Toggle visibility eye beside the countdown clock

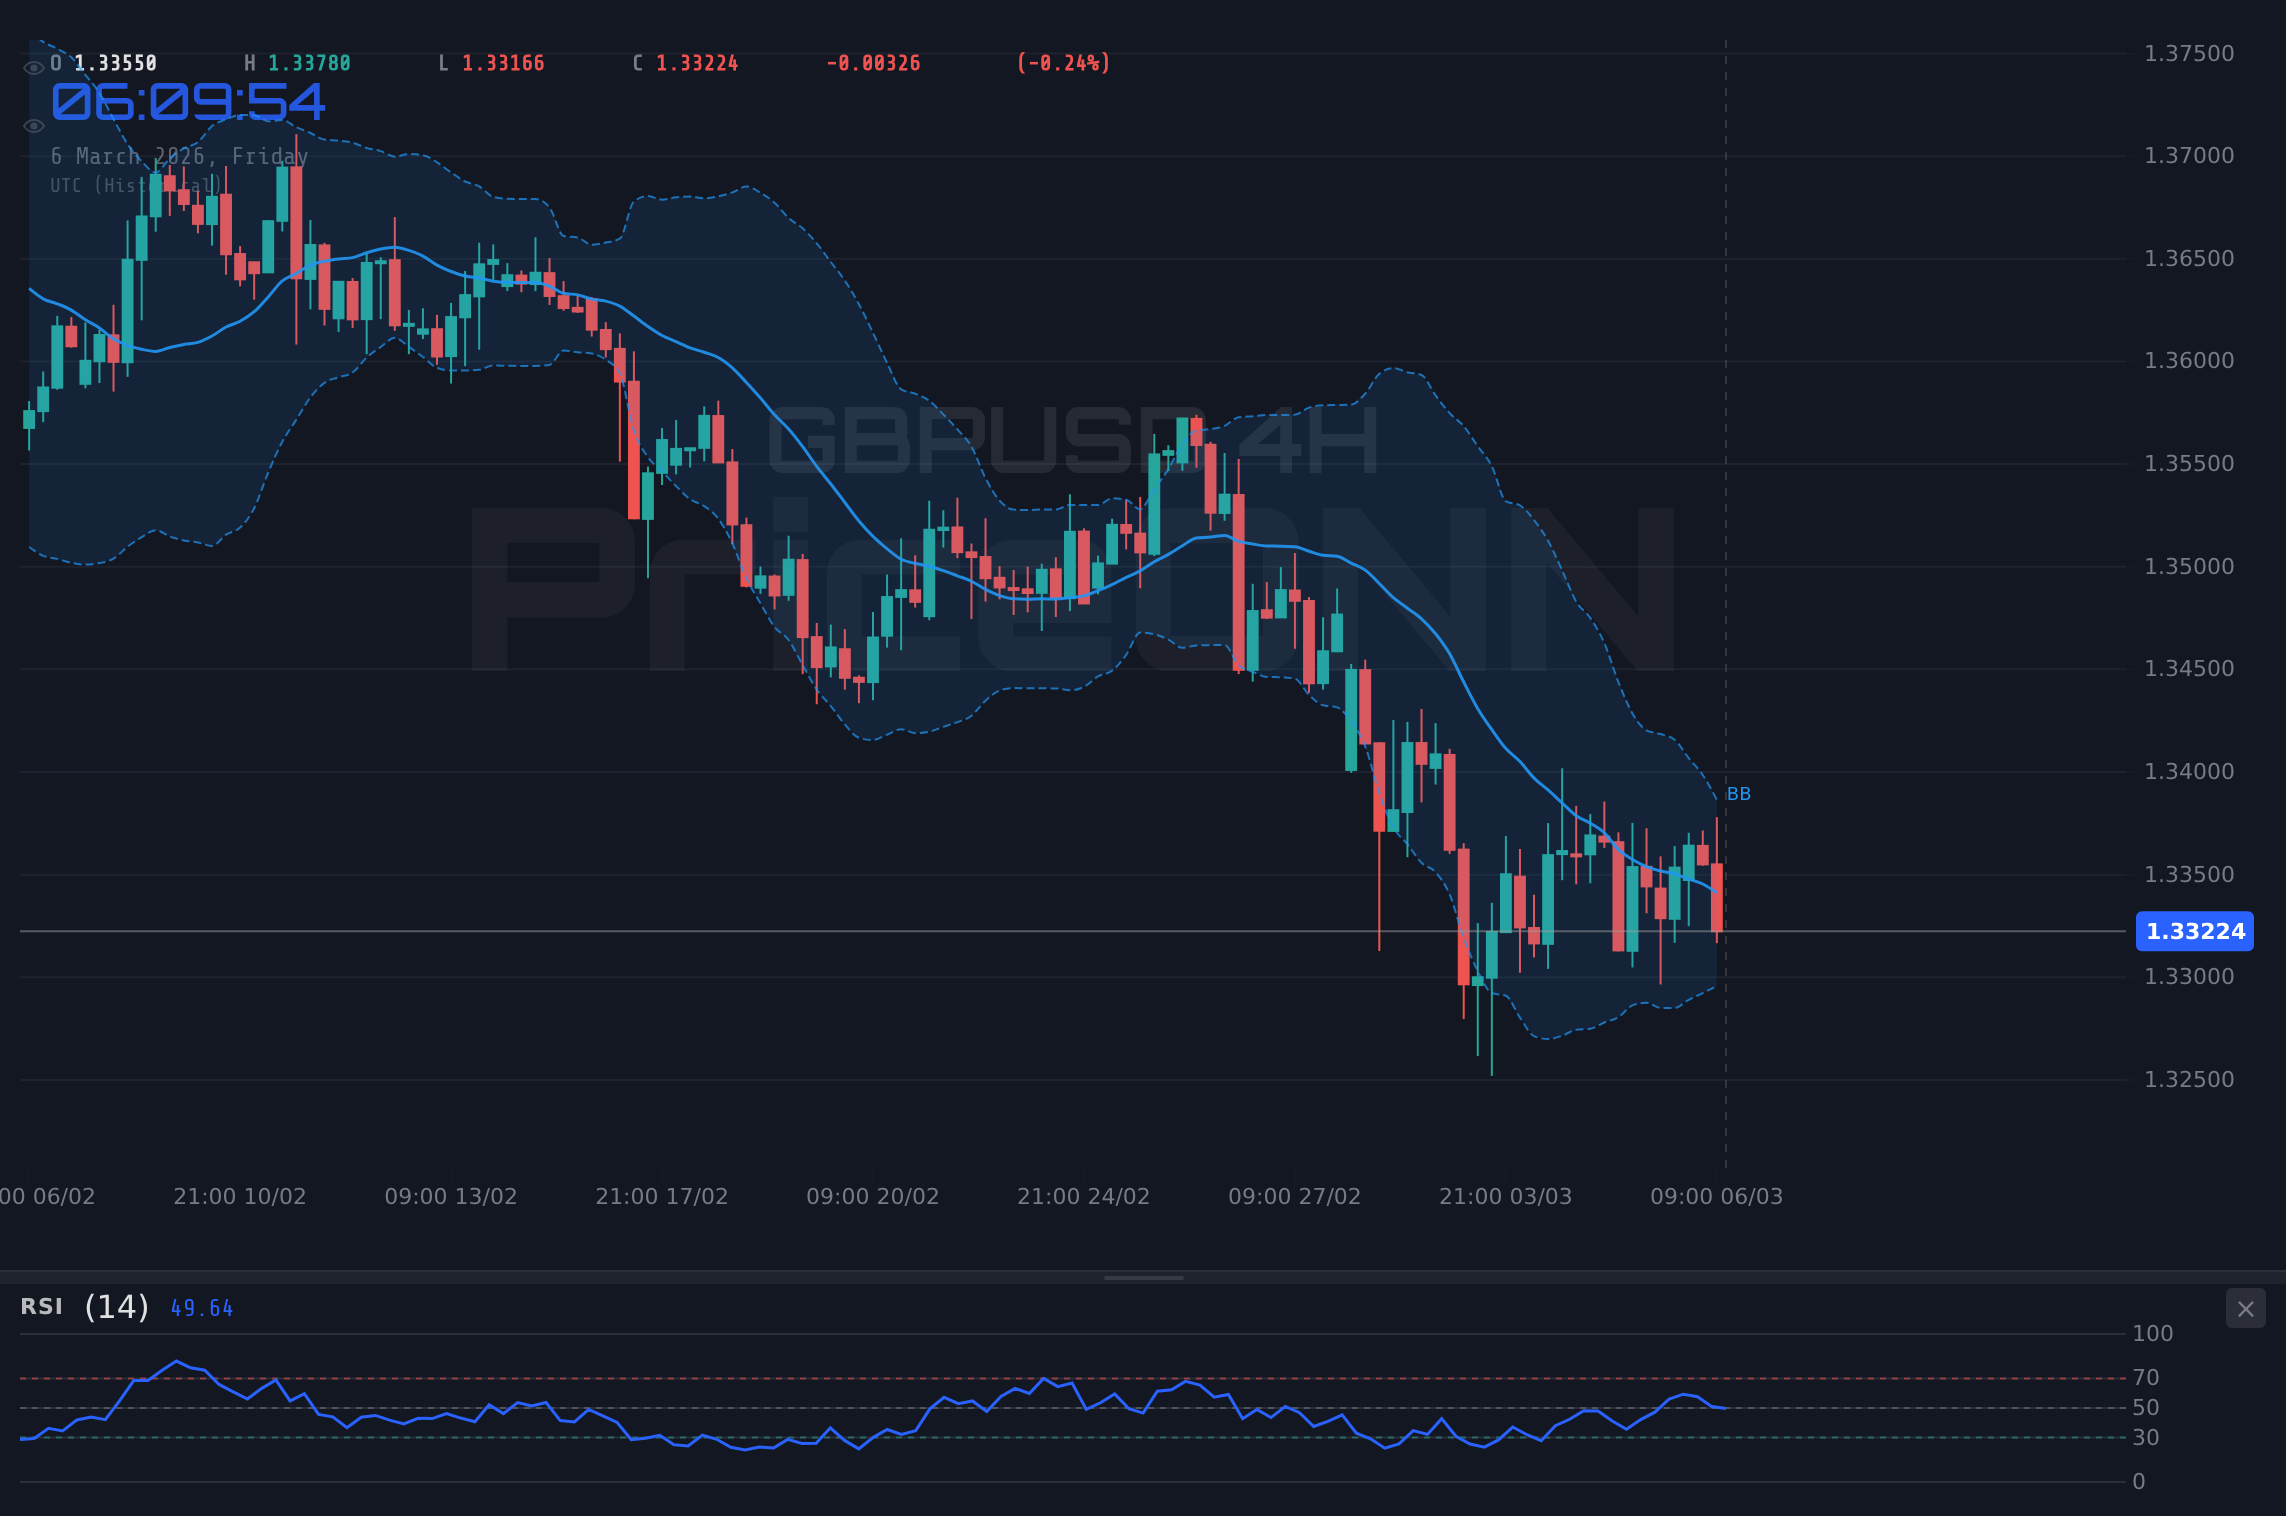click(33, 126)
